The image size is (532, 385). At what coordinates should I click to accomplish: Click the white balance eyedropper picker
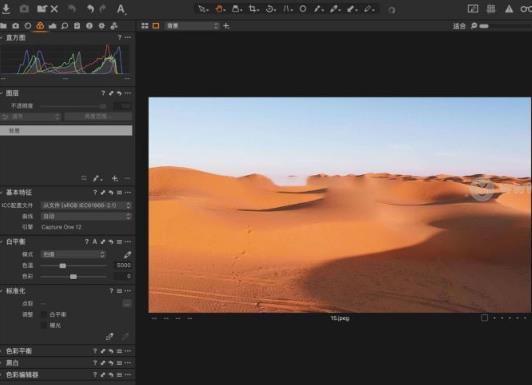(127, 254)
